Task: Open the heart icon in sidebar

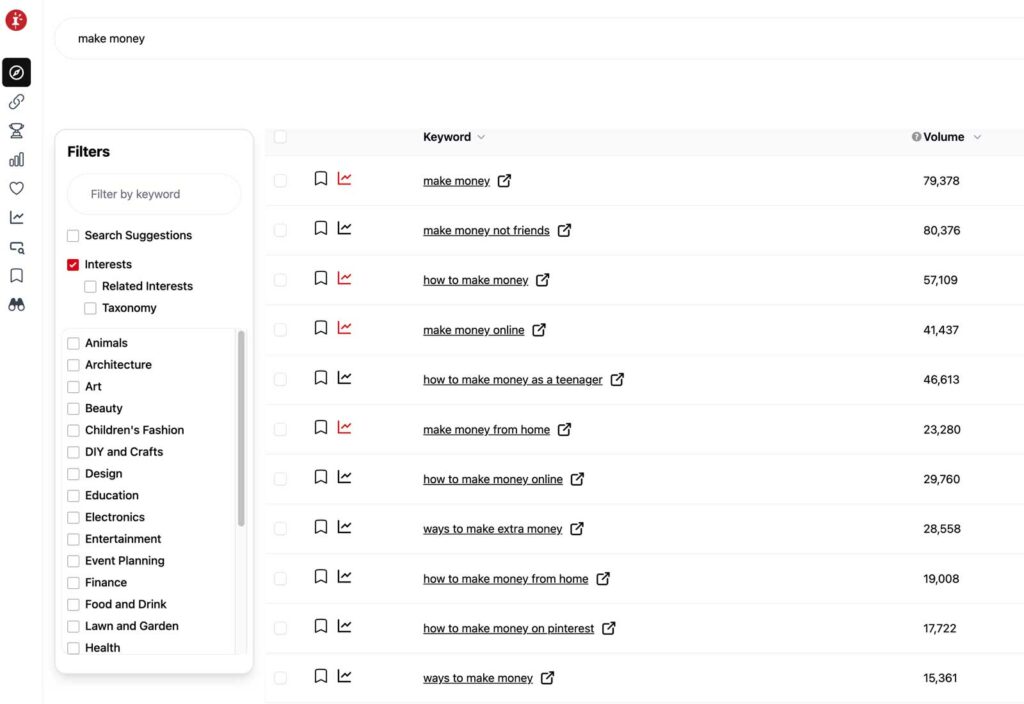Action: [x=16, y=188]
